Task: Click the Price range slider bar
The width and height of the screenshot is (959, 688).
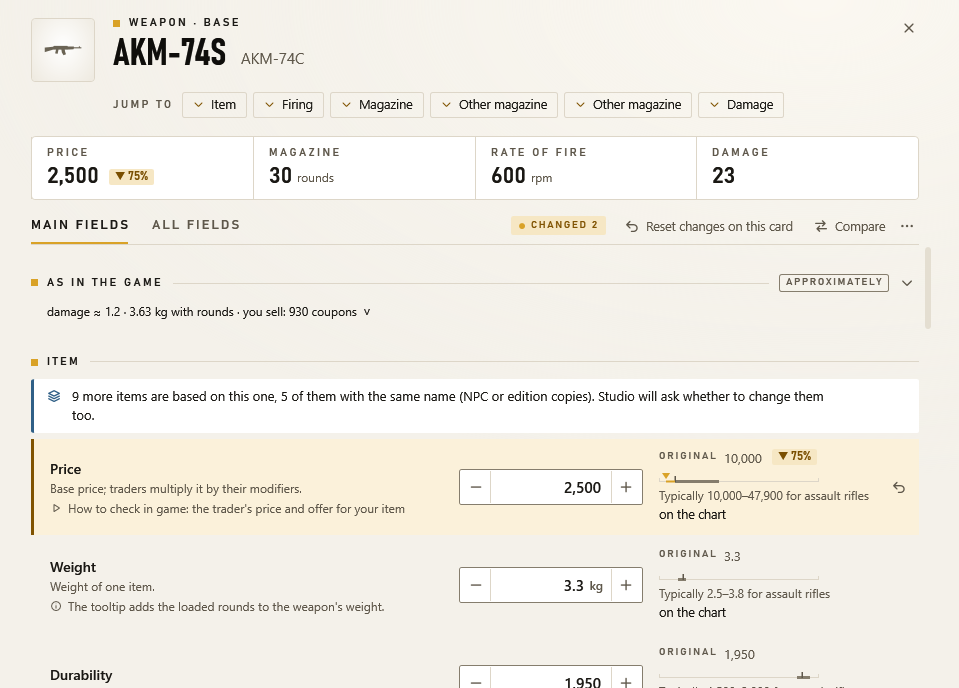Action: (x=738, y=480)
